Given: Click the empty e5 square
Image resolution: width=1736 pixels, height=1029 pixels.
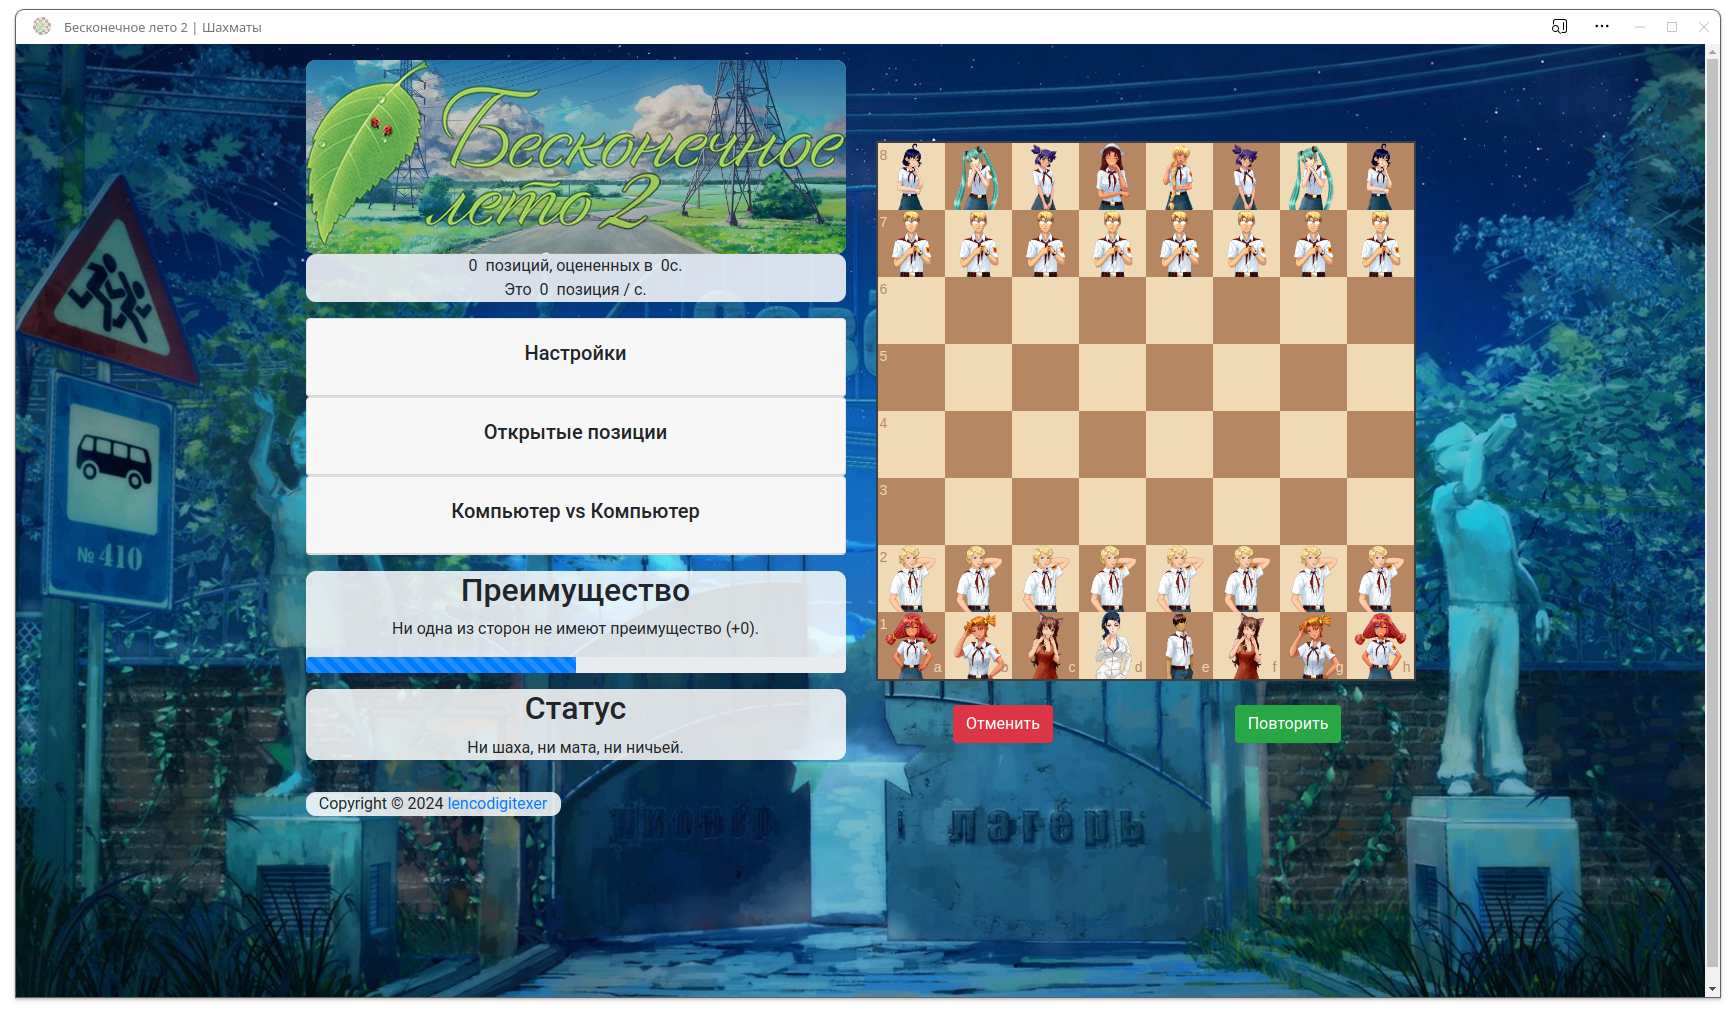Looking at the screenshot, I should click(1179, 377).
